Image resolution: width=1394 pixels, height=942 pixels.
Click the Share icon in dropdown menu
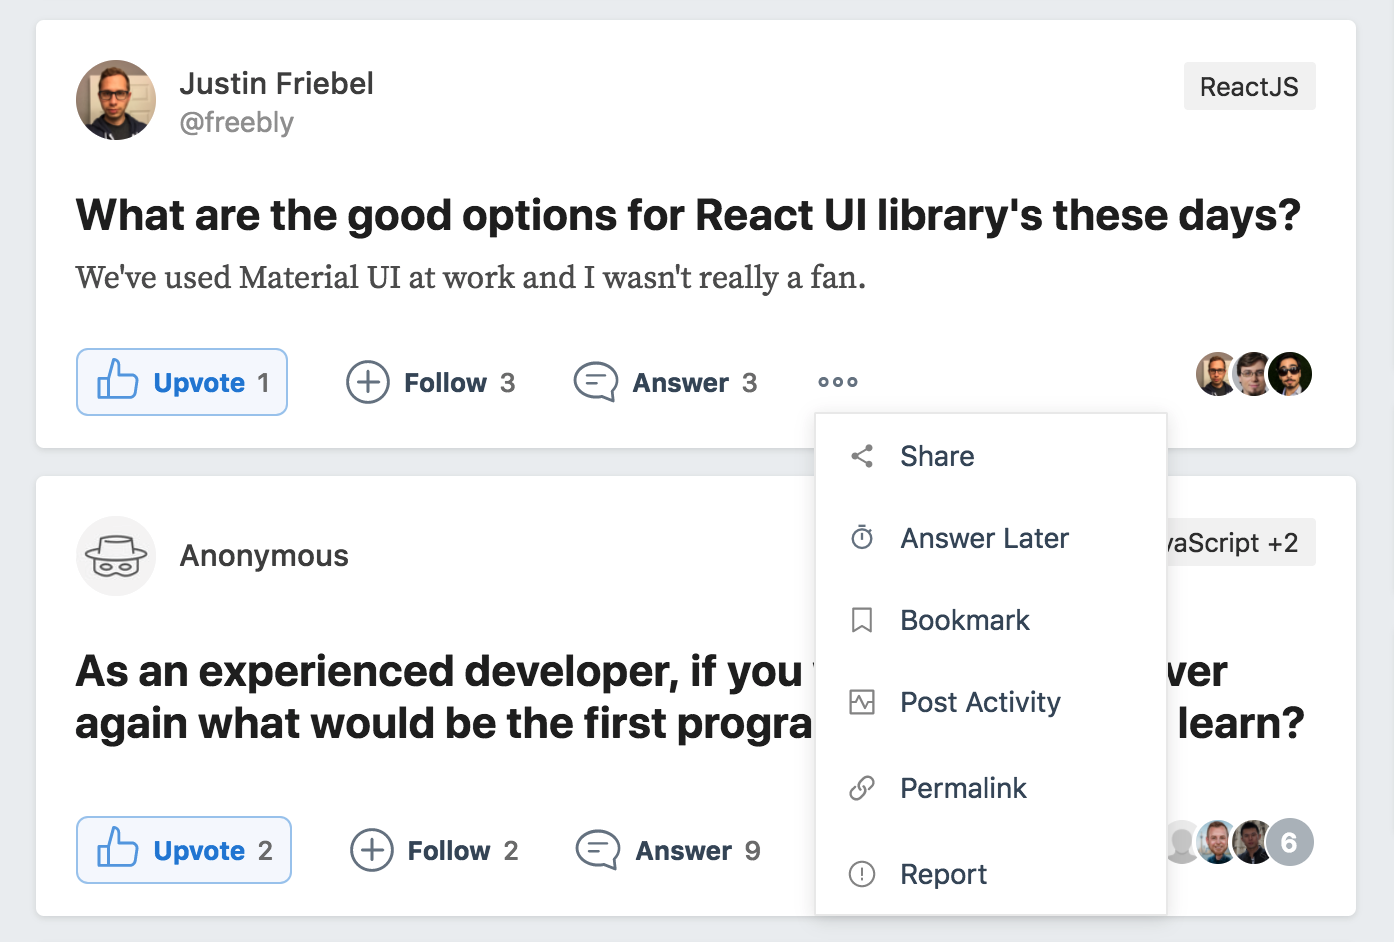(862, 456)
